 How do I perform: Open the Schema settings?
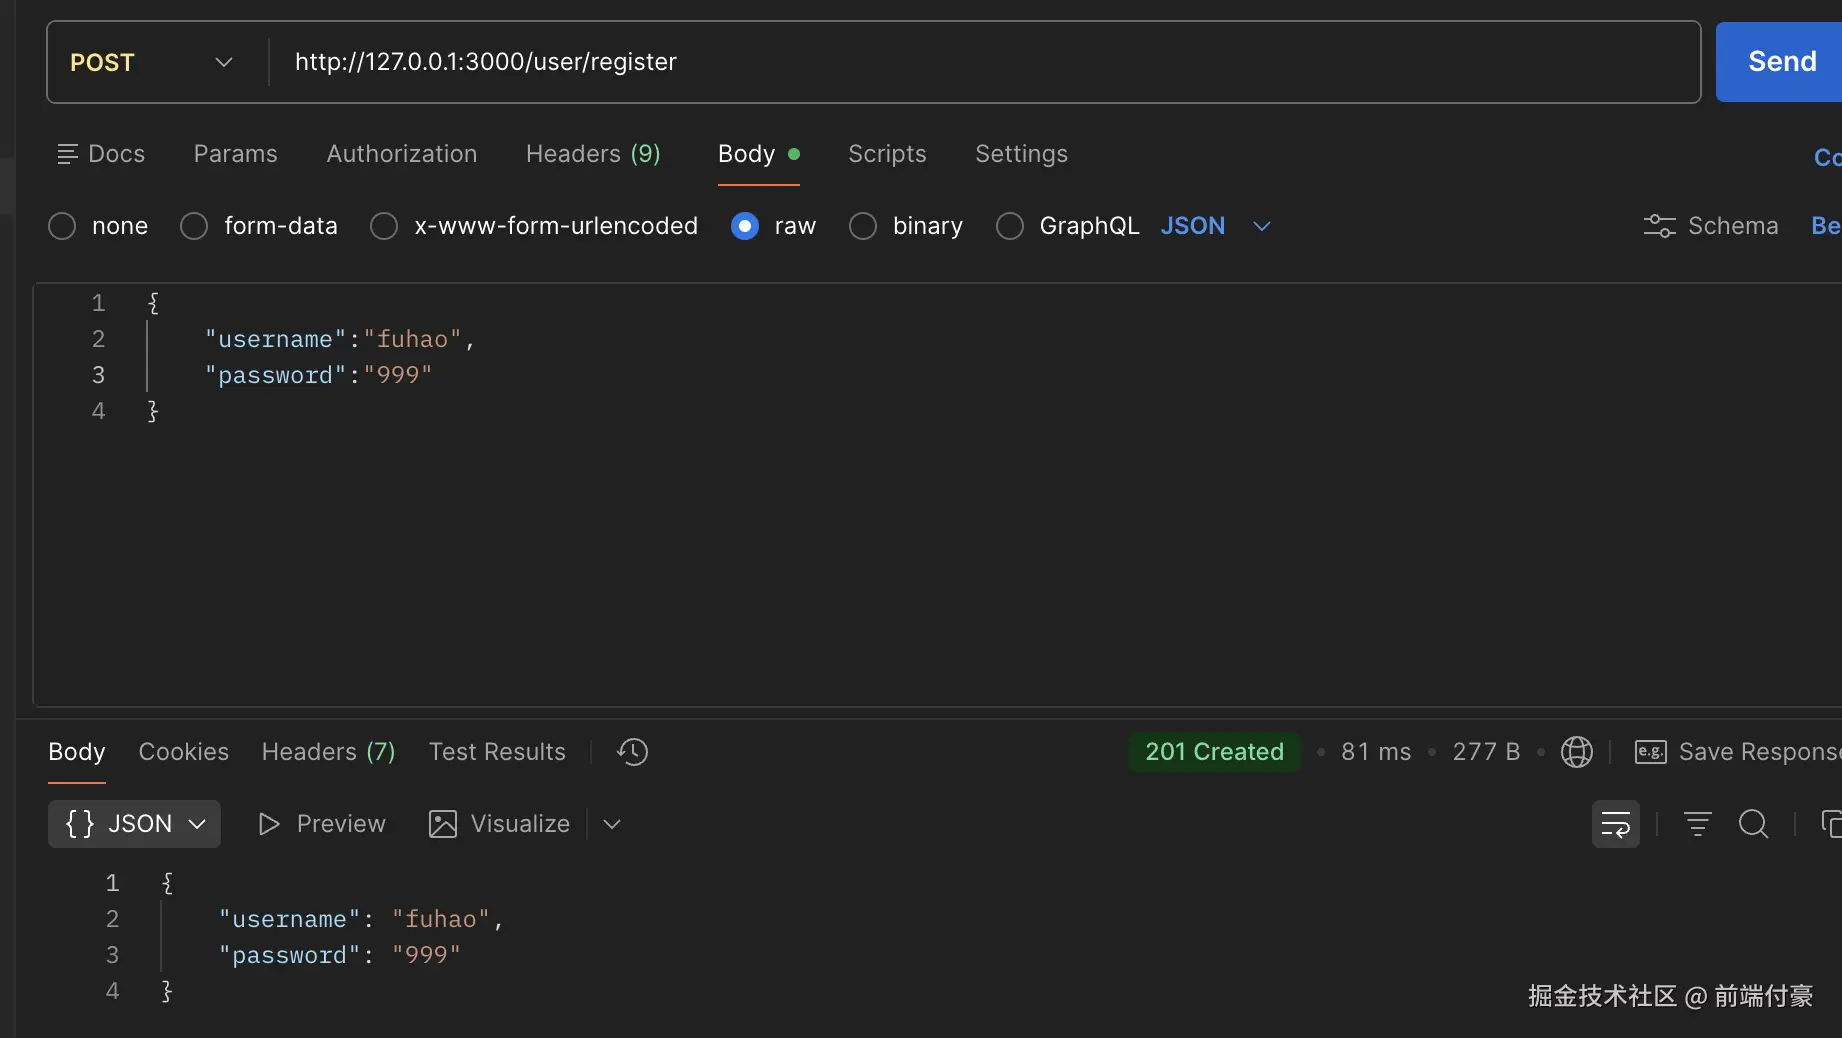pyautogui.click(x=1711, y=226)
